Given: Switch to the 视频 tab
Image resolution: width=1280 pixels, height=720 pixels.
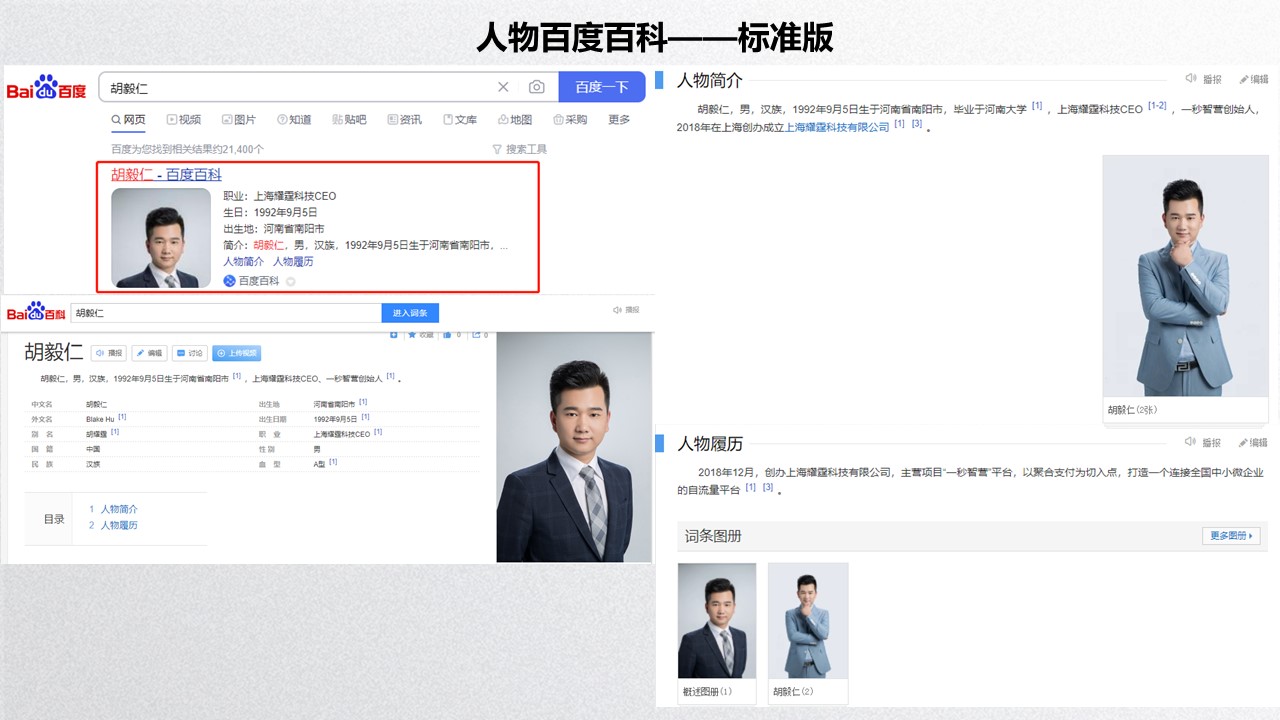Looking at the screenshot, I should (x=184, y=119).
